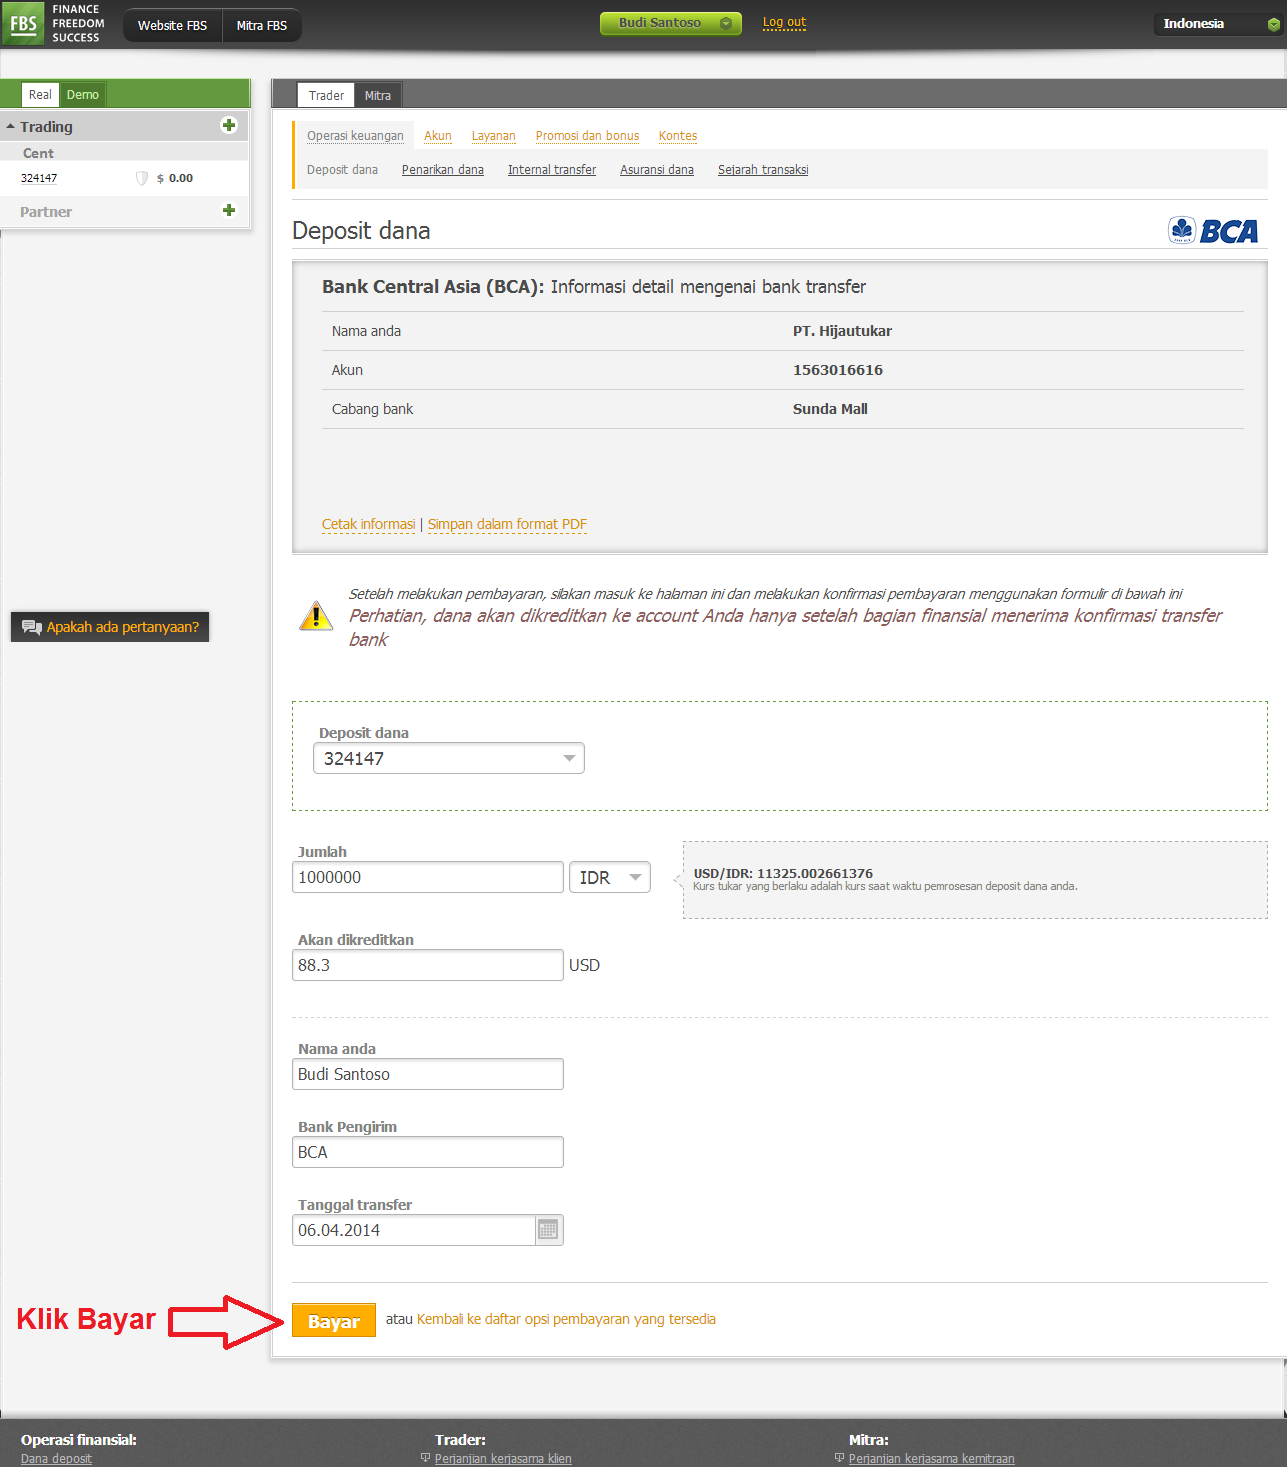Open Promosi dan bonus menu

click(587, 136)
